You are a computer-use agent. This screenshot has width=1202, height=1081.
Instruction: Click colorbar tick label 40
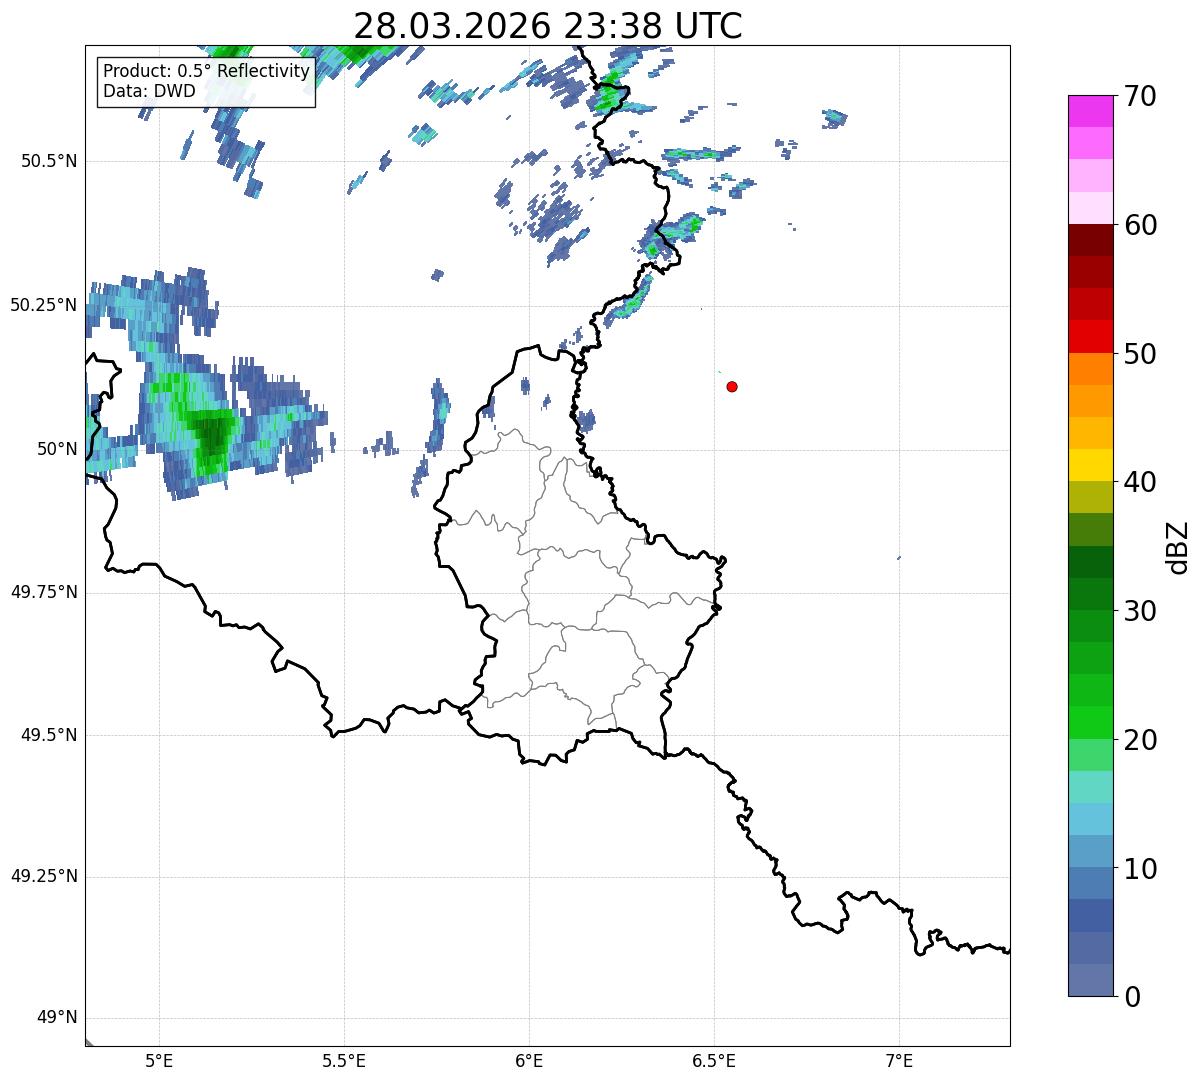coord(1140,482)
